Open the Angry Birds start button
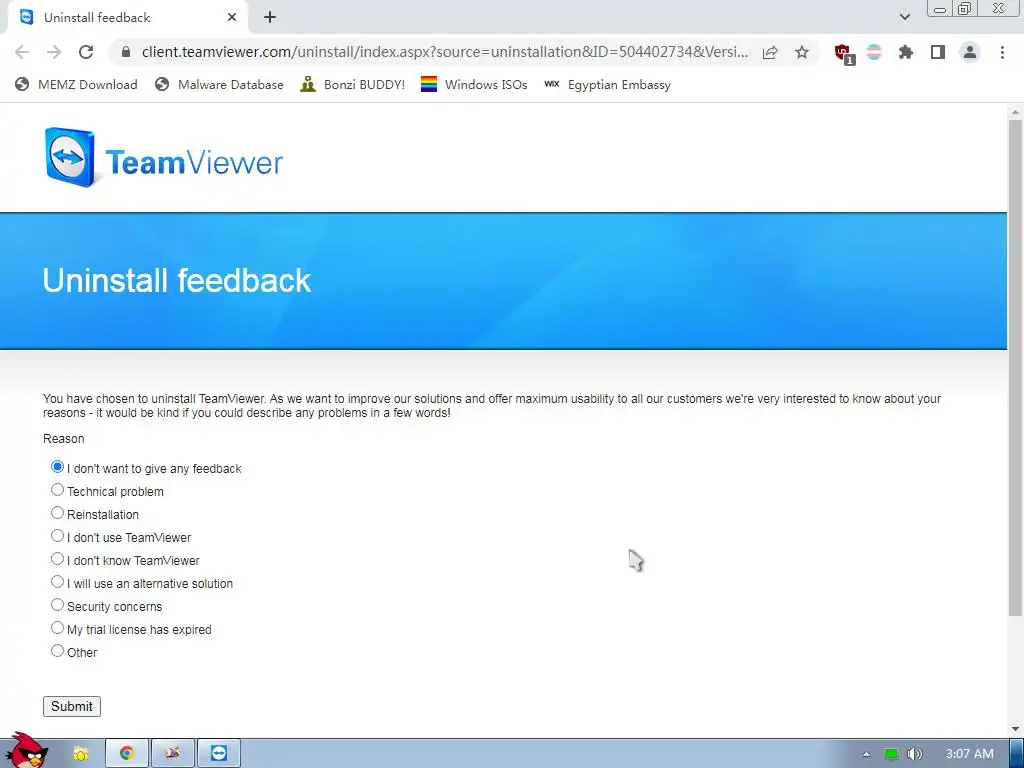 pos(27,750)
